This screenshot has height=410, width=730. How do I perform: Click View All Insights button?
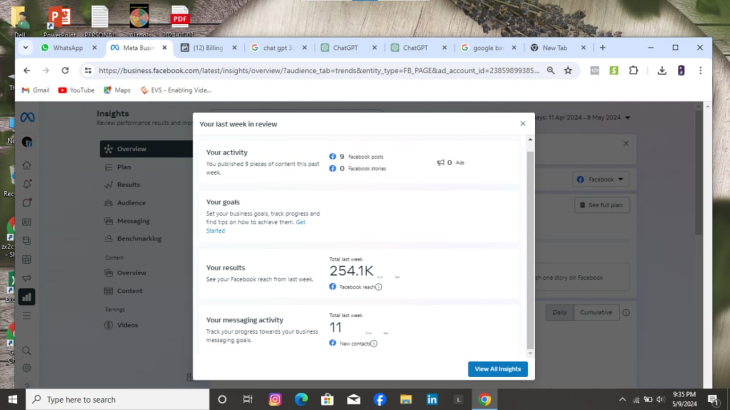point(498,369)
